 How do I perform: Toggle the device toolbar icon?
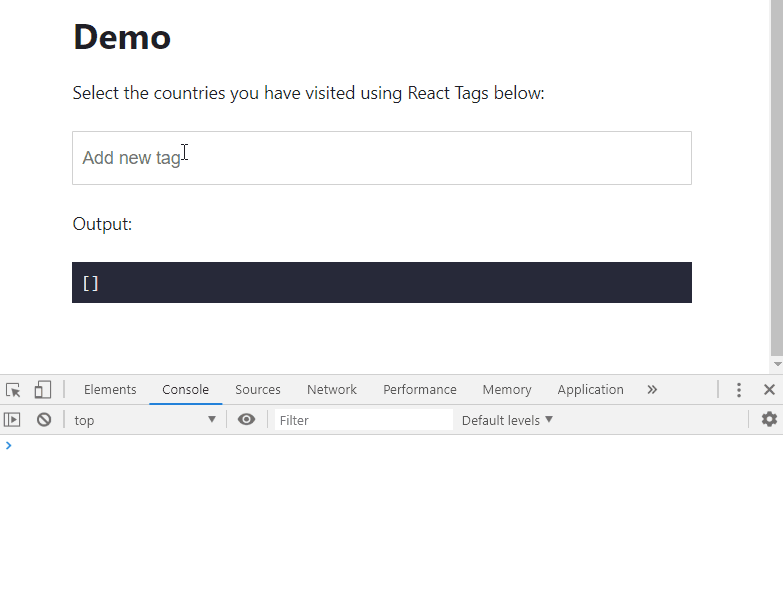43,390
